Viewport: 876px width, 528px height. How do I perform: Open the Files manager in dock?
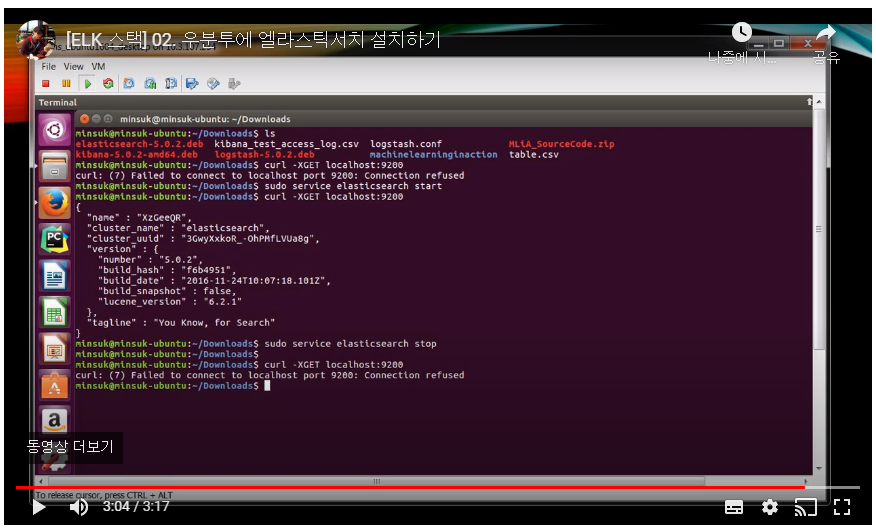coord(54,167)
